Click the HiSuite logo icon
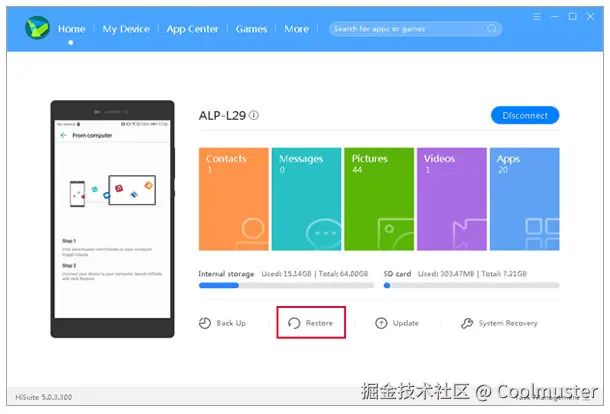The width and height of the screenshot is (610, 414). click(x=37, y=28)
